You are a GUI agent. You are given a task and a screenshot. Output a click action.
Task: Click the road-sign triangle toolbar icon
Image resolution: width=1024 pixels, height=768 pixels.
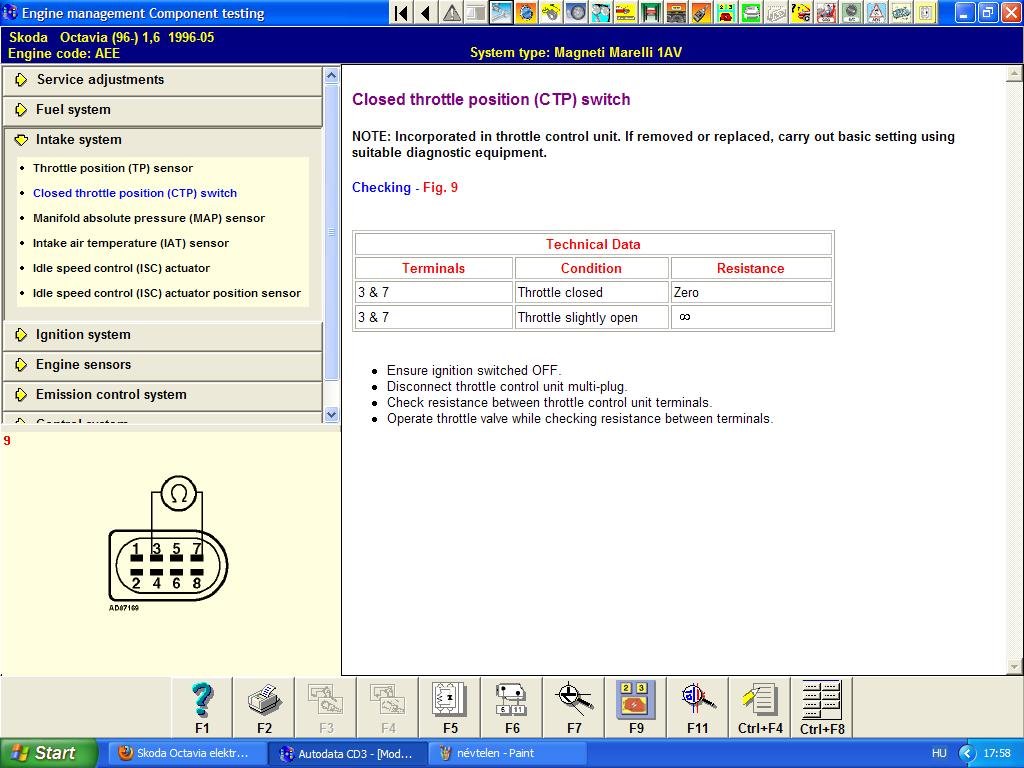point(876,12)
